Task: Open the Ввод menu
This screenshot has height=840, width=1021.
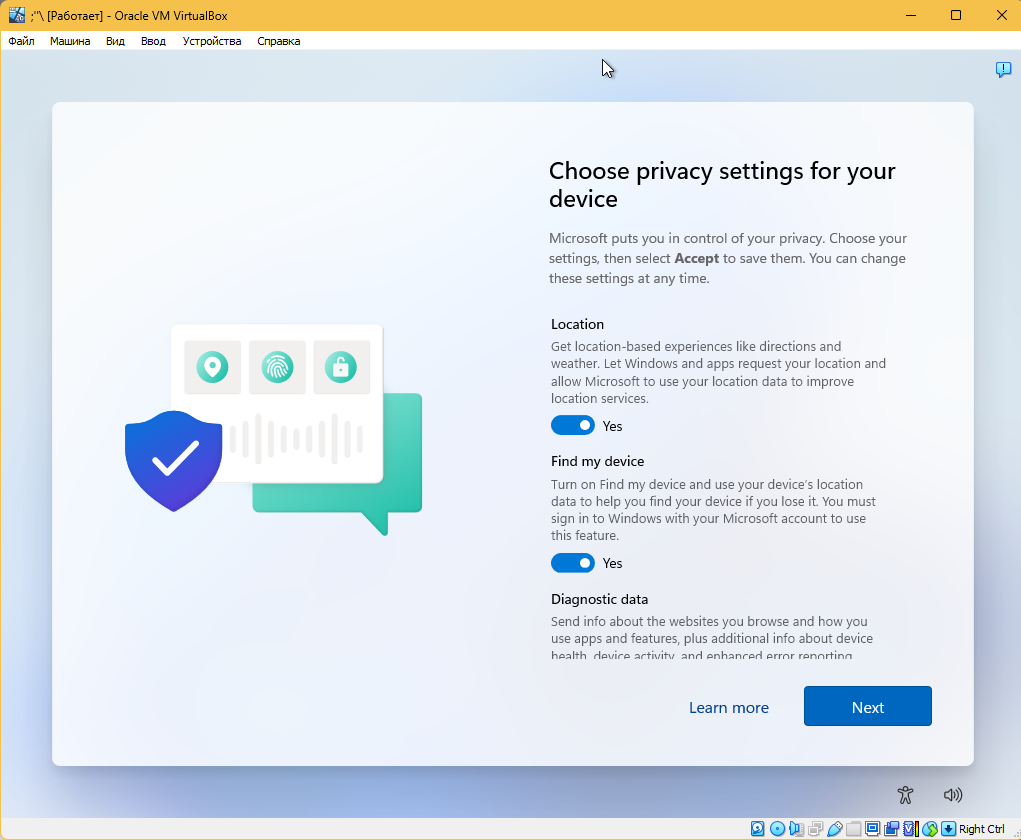Action: pyautogui.click(x=153, y=41)
